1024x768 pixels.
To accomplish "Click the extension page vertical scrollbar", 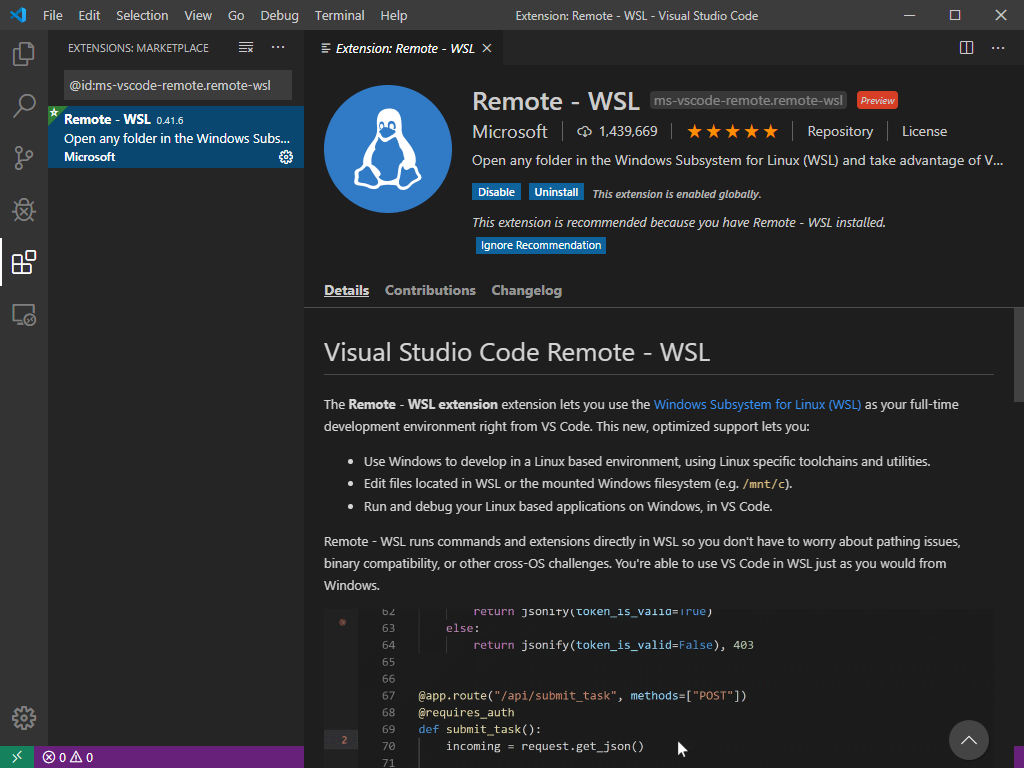I will pos(1019,355).
